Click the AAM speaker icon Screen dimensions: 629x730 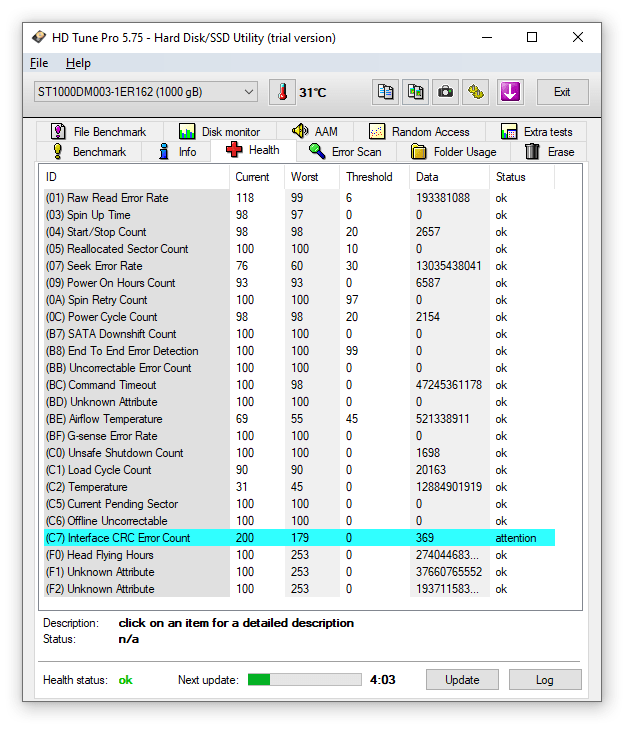point(300,131)
